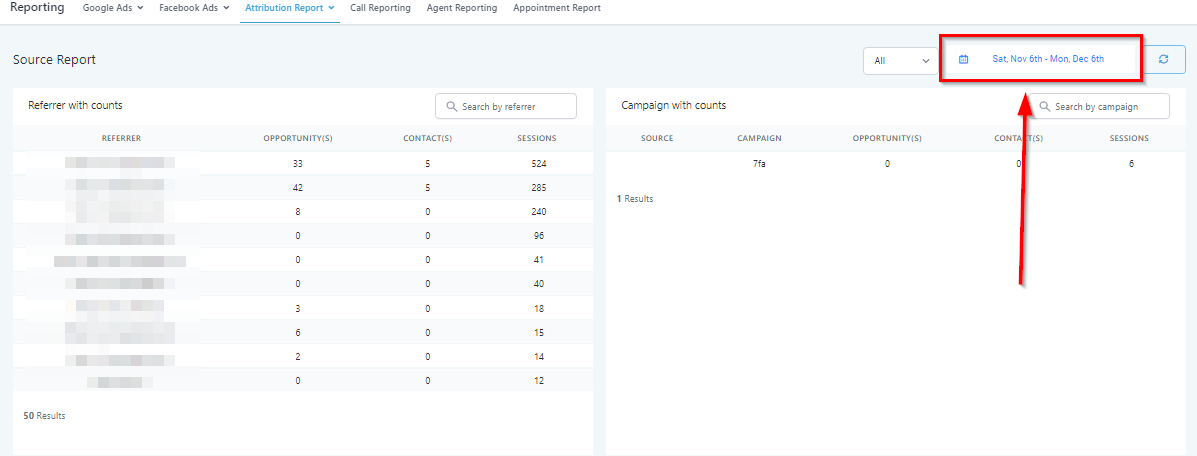1197x456 pixels.
Task: Type in Search by referrer field
Action: pyautogui.click(x=515, y=107)
